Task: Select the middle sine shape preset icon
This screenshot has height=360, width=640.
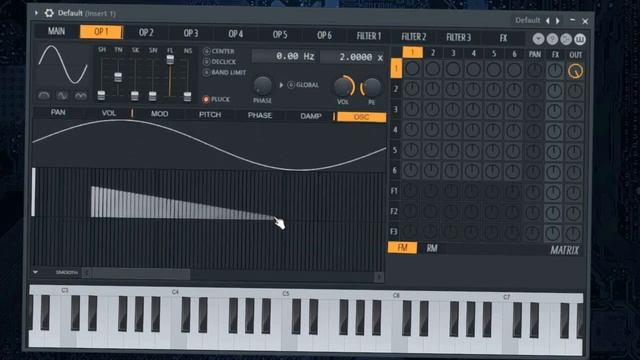Action: tap(62, 96)
